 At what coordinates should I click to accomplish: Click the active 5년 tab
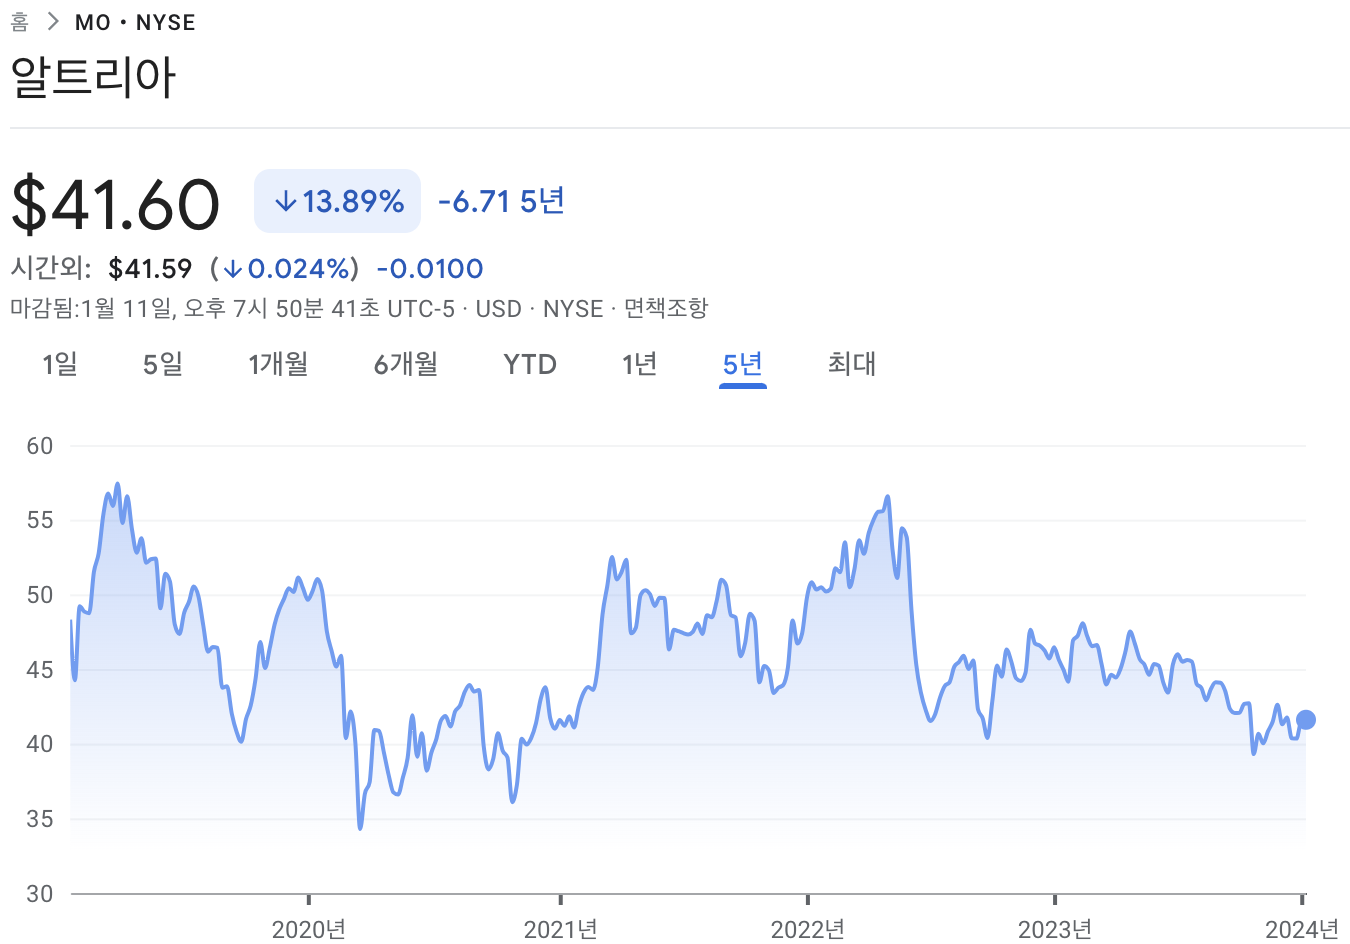coord(742,365)
